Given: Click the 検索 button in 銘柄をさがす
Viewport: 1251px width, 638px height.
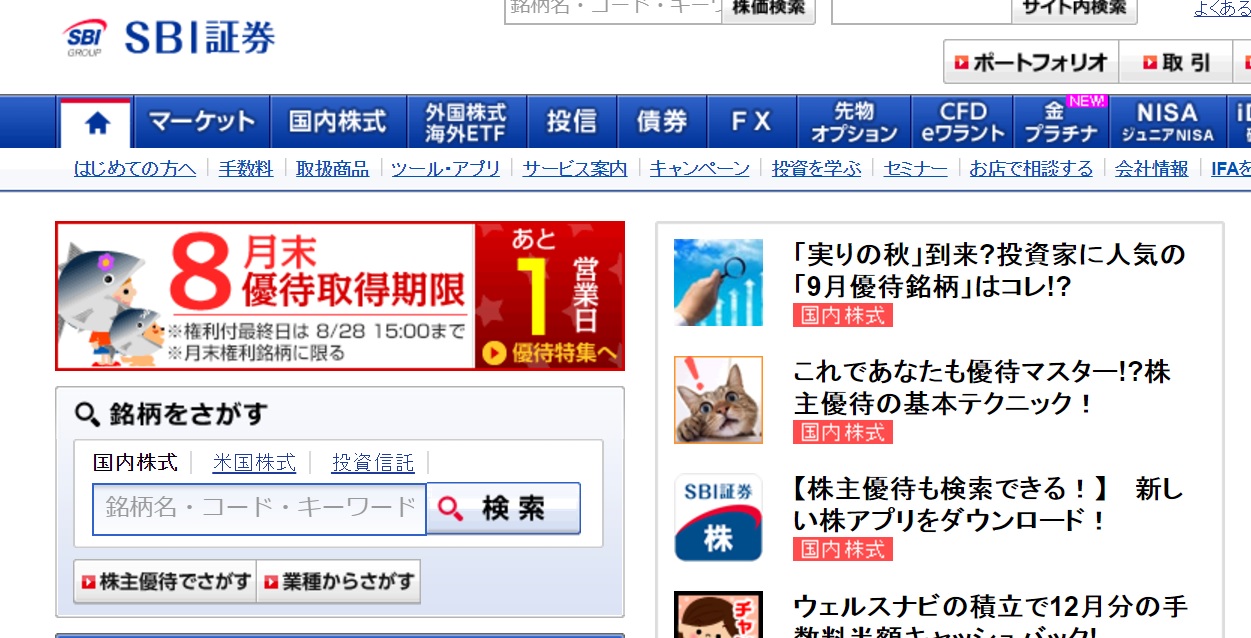Looking at the screenshot, I should (x=503, y=509).
